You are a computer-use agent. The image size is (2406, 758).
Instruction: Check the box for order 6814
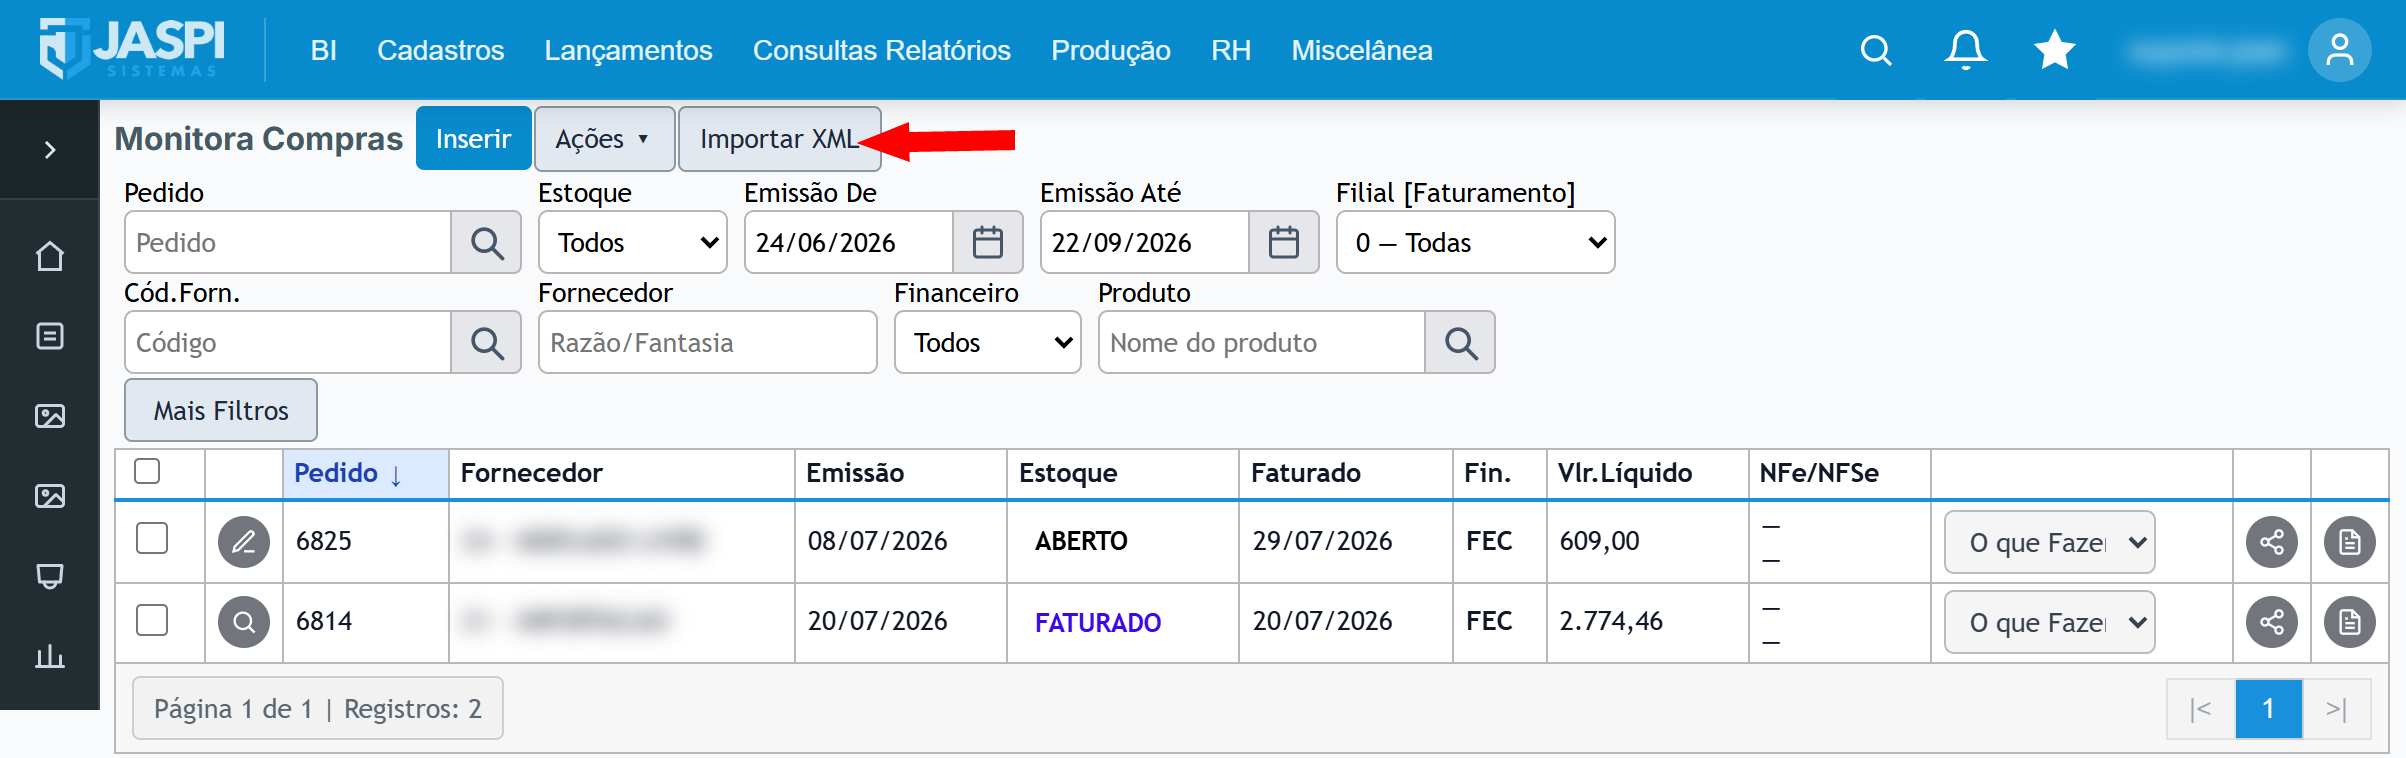tap(152, 620)
